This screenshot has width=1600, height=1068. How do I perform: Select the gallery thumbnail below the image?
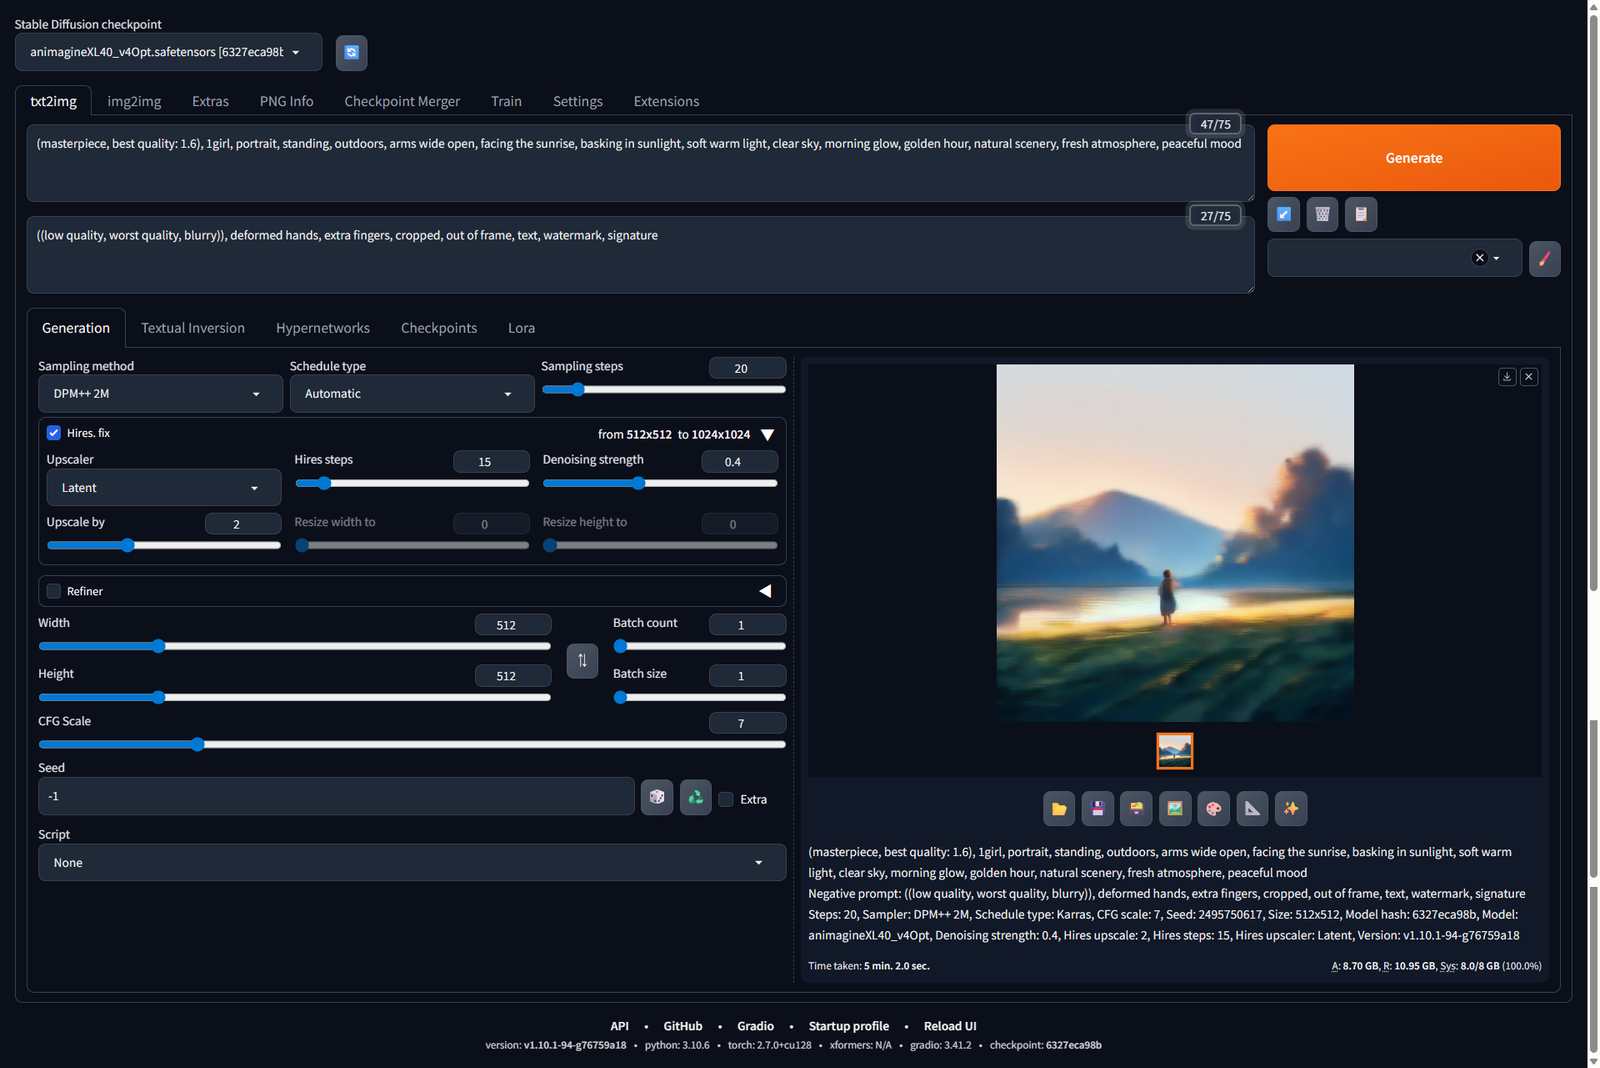point(1174,751)
